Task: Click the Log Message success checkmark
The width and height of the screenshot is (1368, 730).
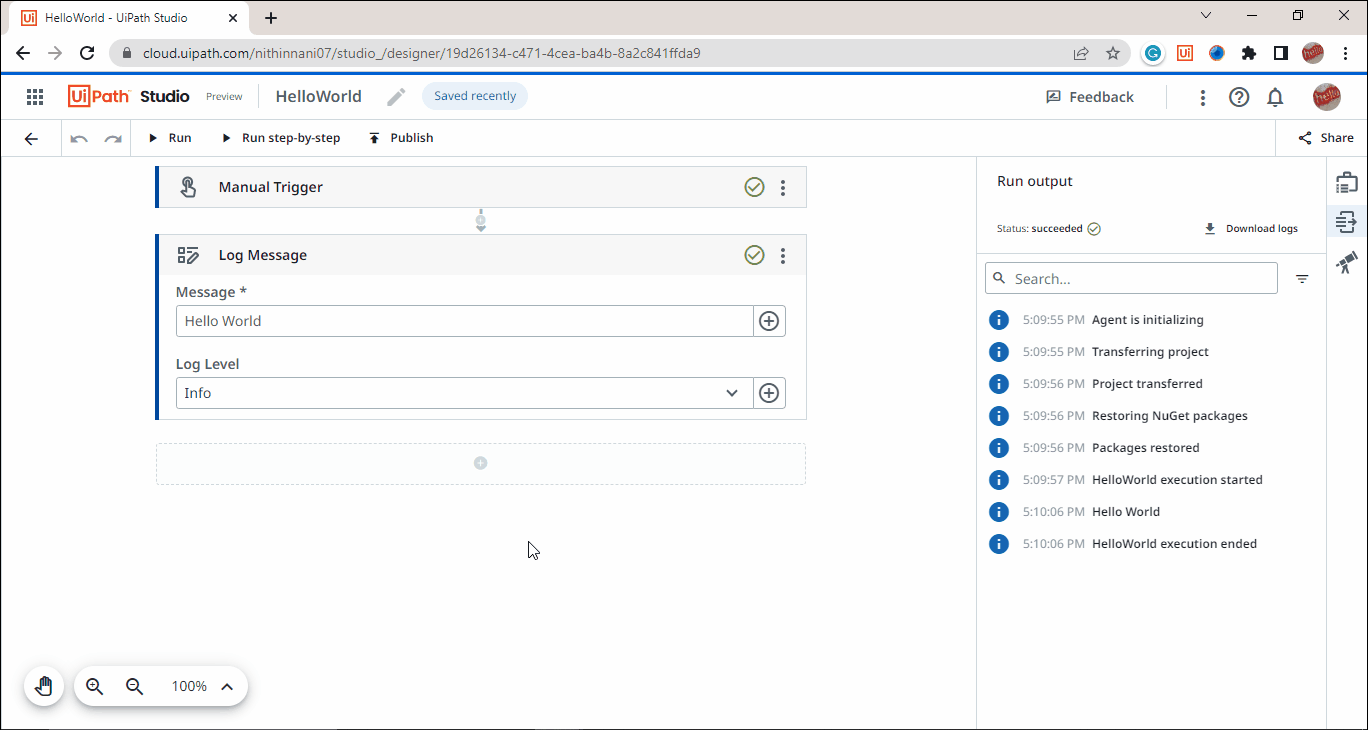Action: click(754, 255)
